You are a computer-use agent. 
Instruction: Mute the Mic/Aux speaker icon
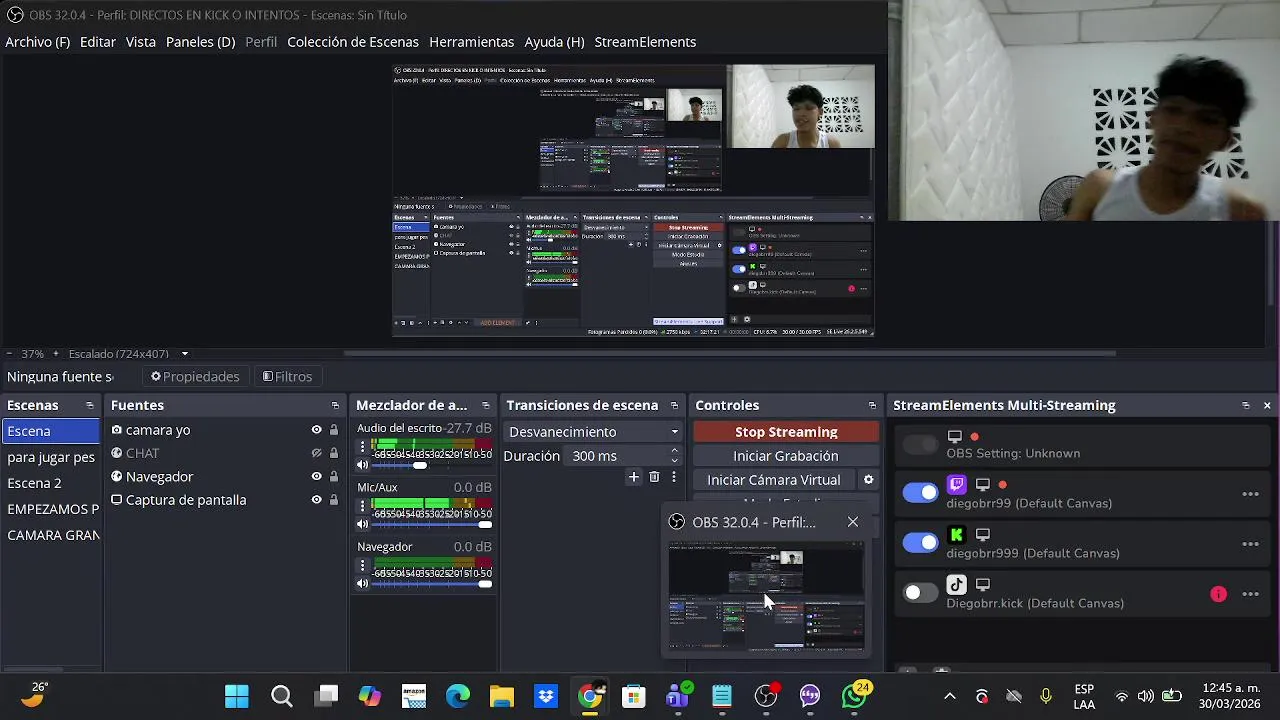(363, 524)
